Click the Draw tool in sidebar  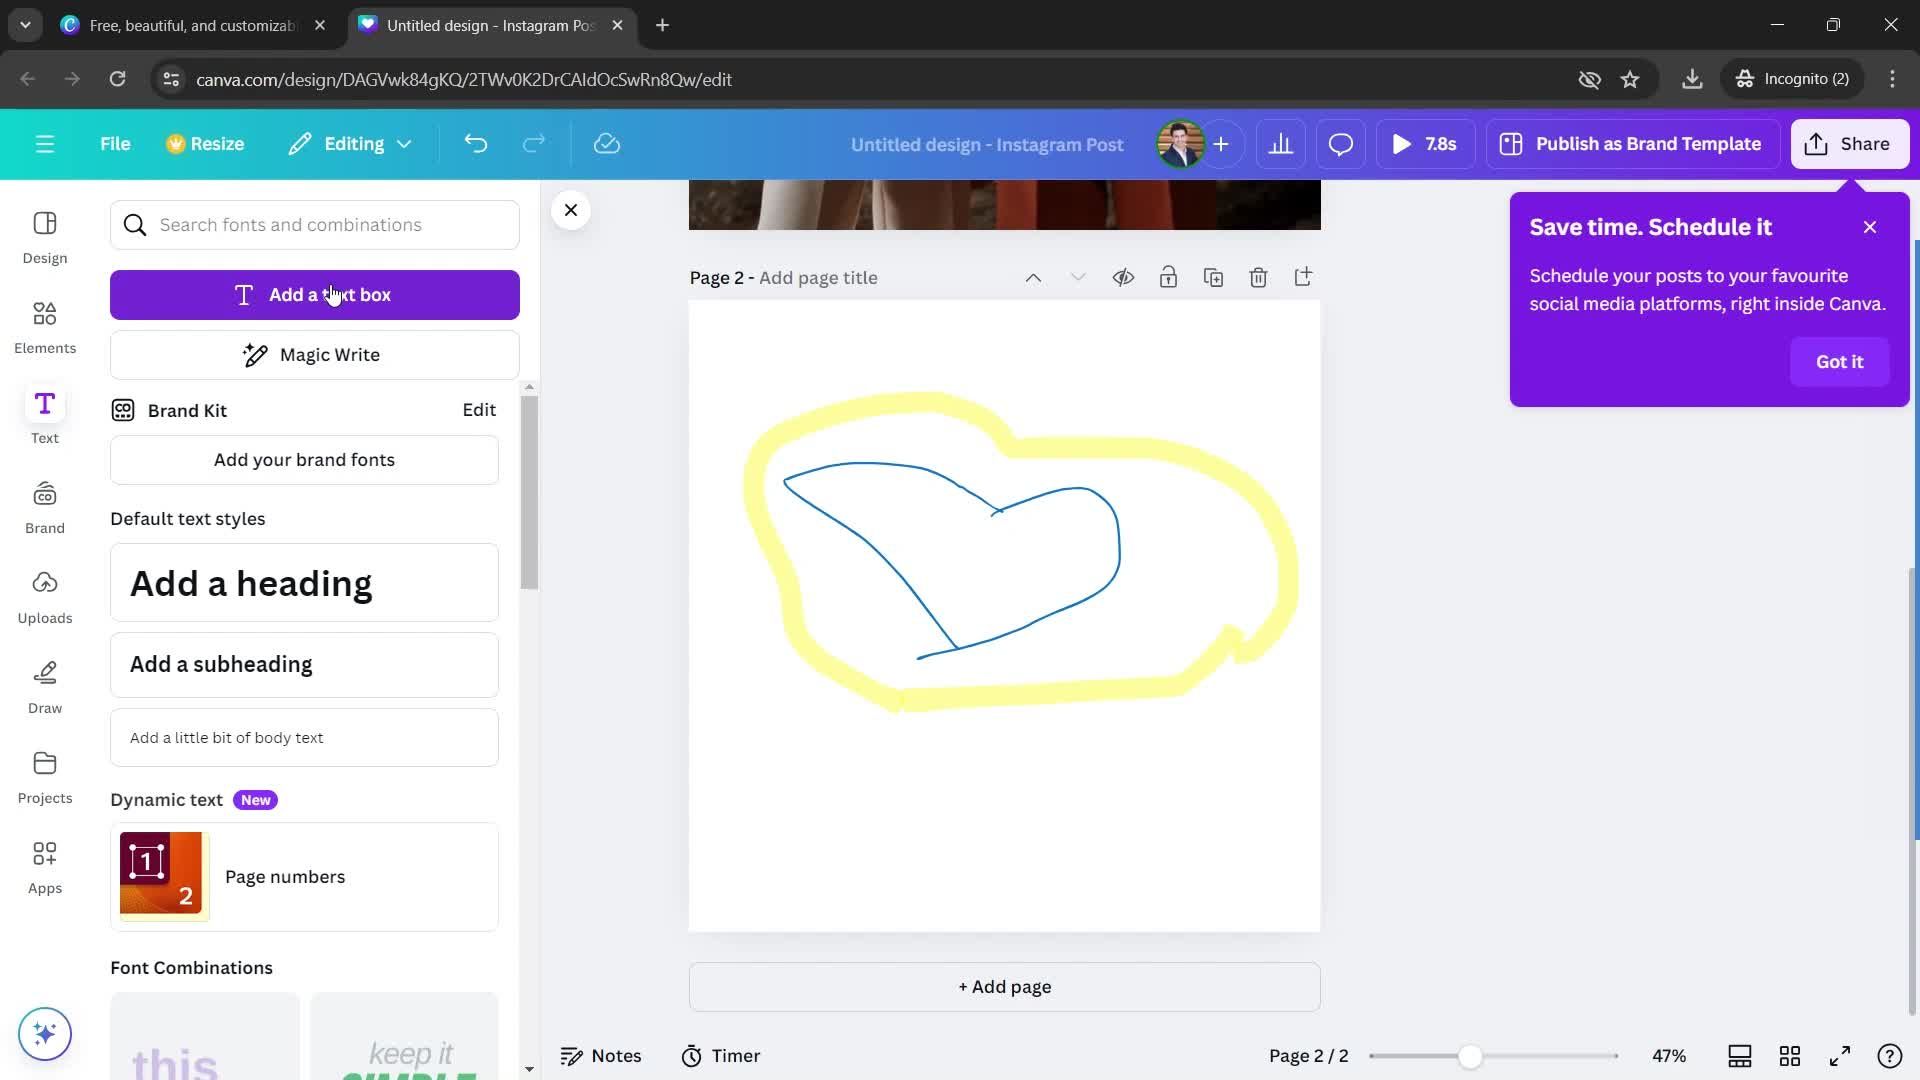[x=44, y=684]
